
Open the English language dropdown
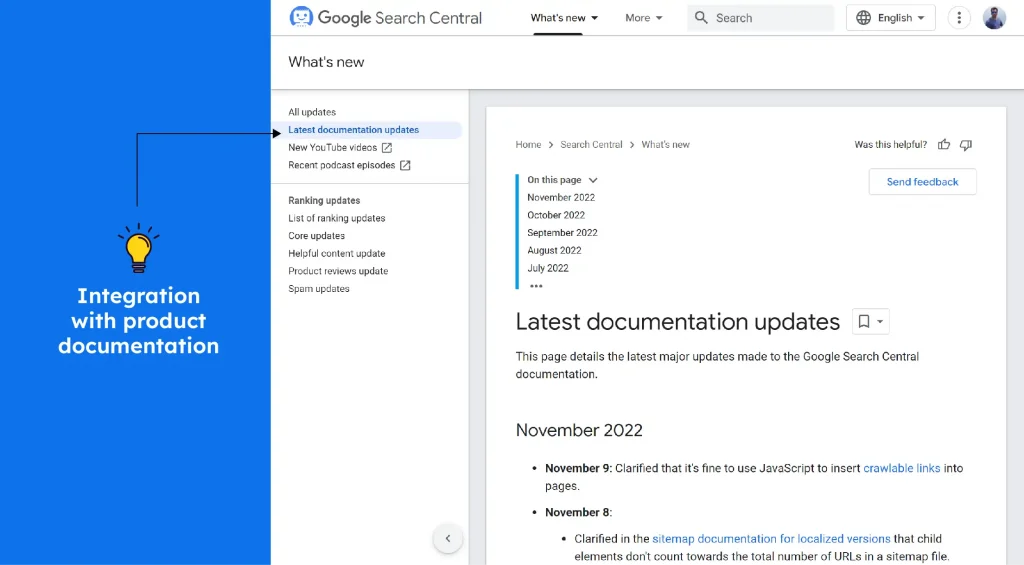pyautogui.click(x=891, y=18)
